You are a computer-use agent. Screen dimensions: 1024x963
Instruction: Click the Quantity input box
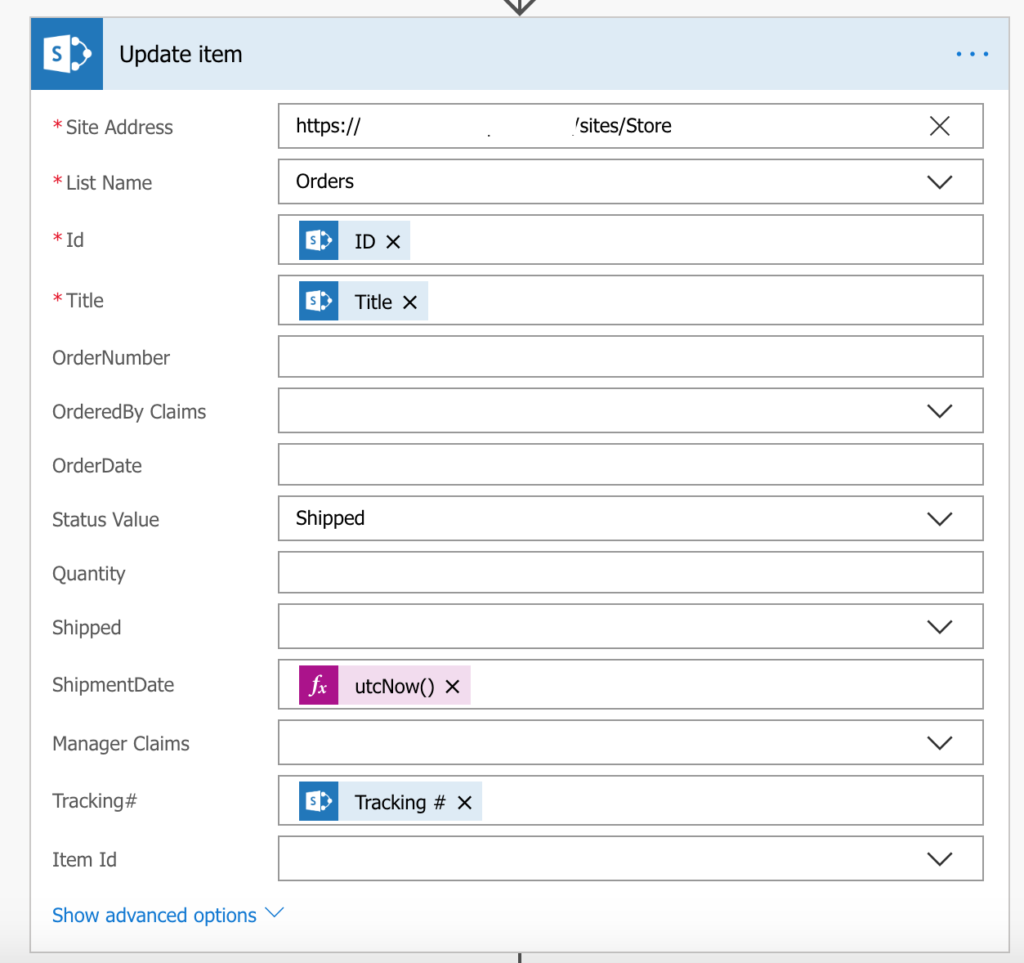coord(630,573)
